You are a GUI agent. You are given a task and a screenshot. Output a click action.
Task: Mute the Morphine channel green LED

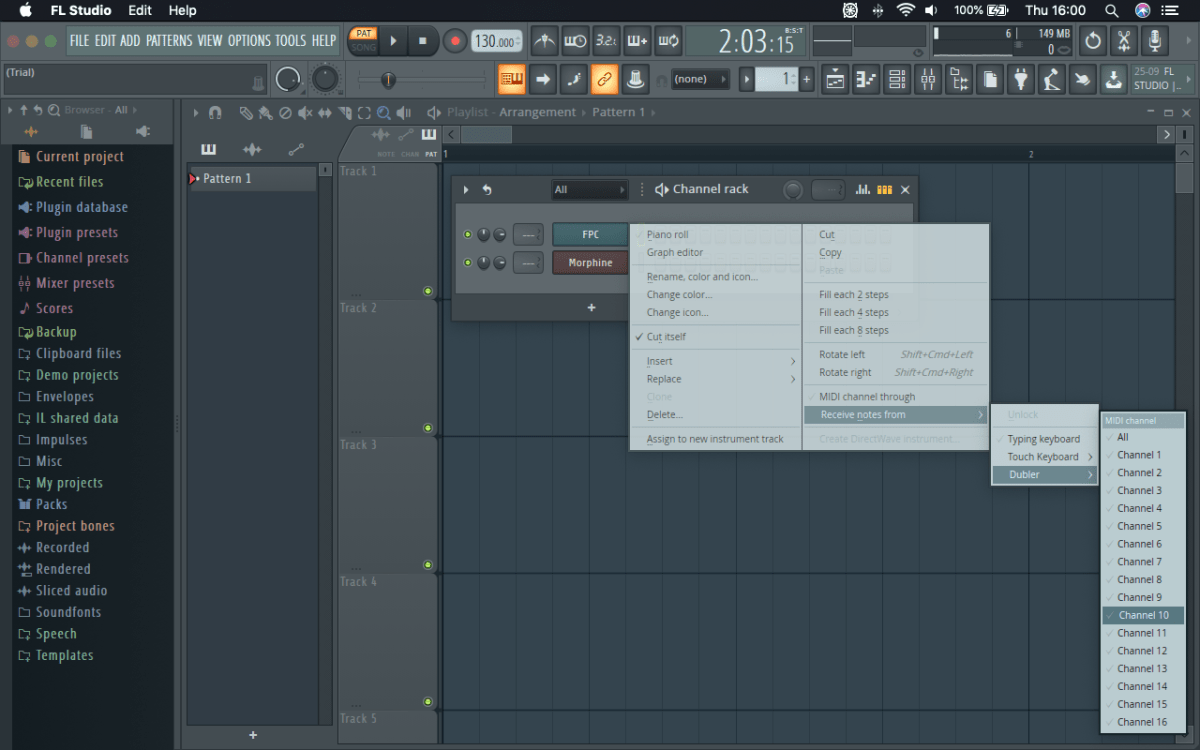[467, 263]
